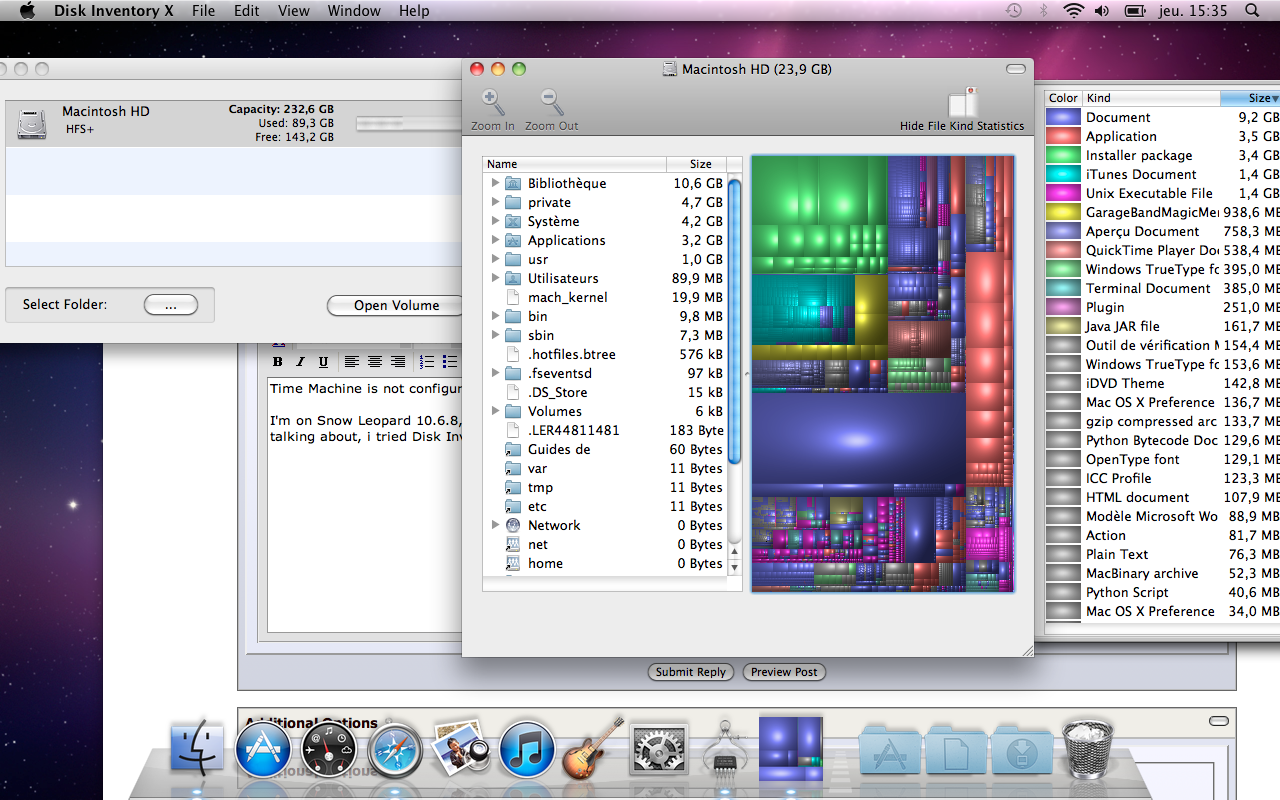Screen dimensions: 1280x800
Task: Click the Zoom In magnifier icon
Action: coord(493,102)
